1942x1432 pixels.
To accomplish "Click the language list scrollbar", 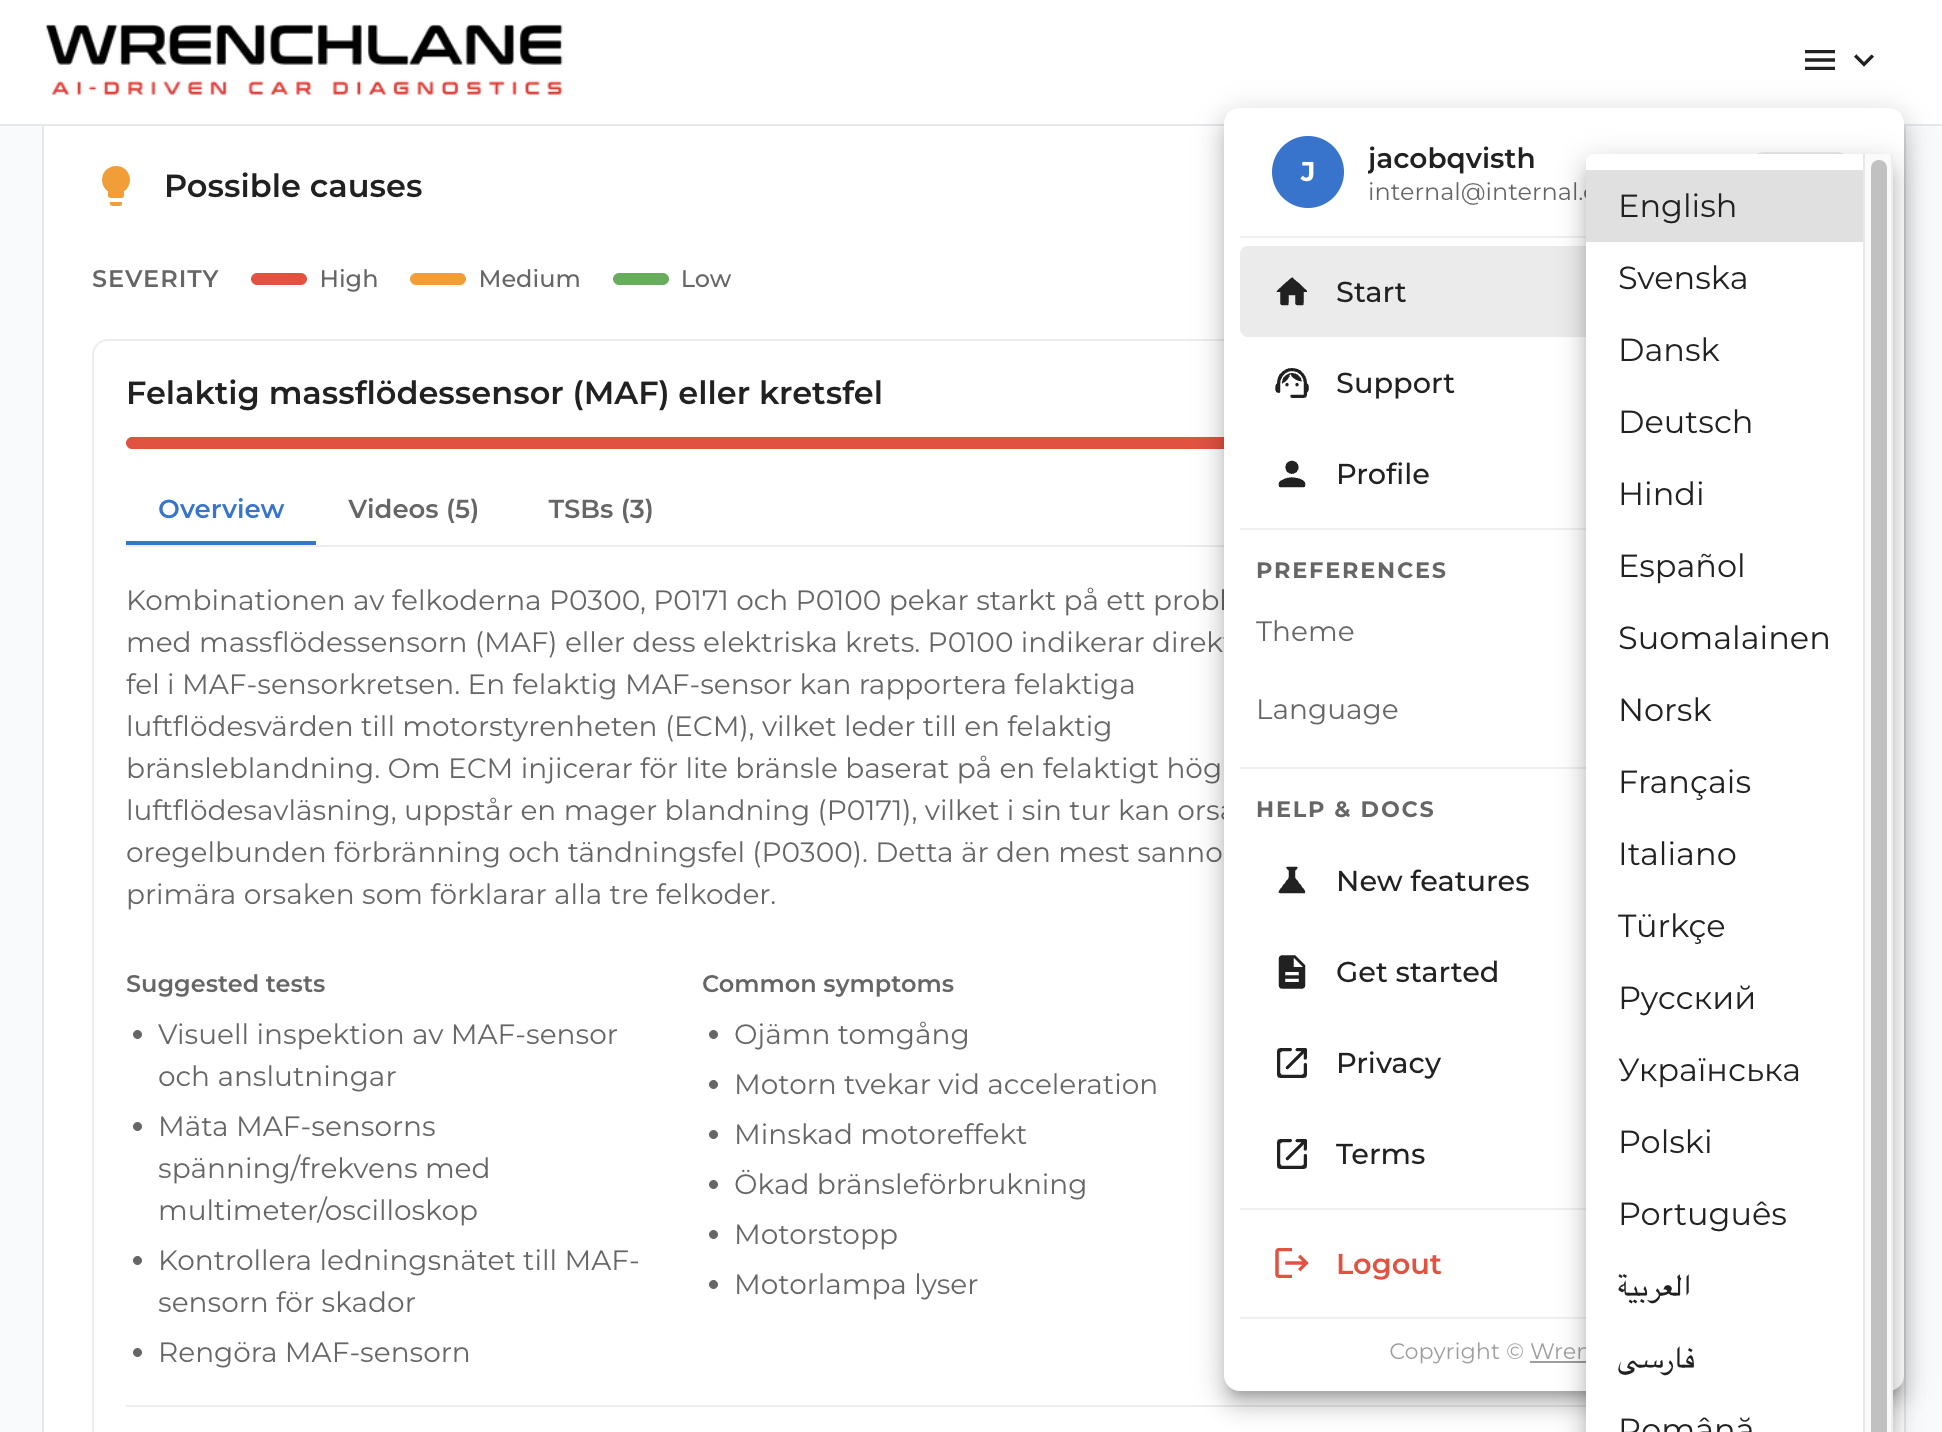I will pos(1878,790).
